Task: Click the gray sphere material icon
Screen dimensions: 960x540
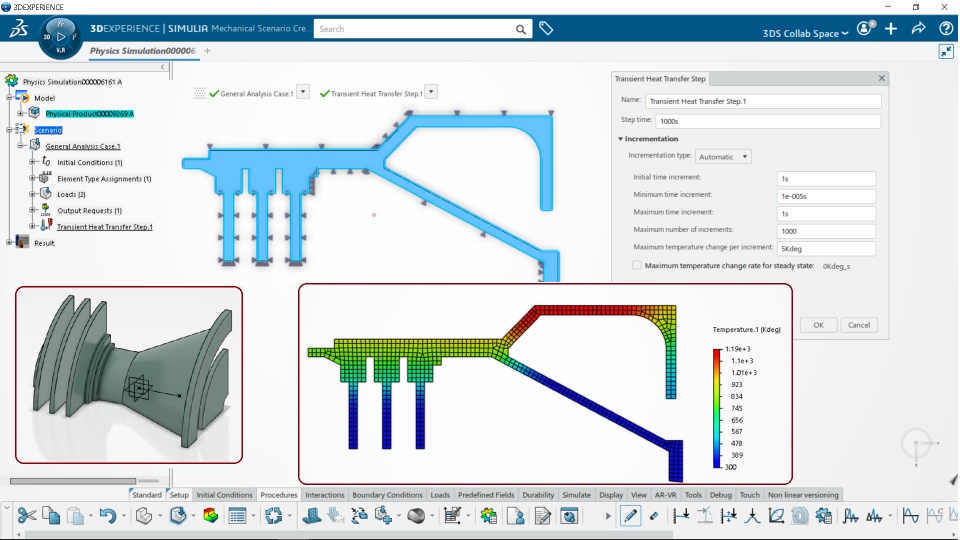Action: click(416, 516)
